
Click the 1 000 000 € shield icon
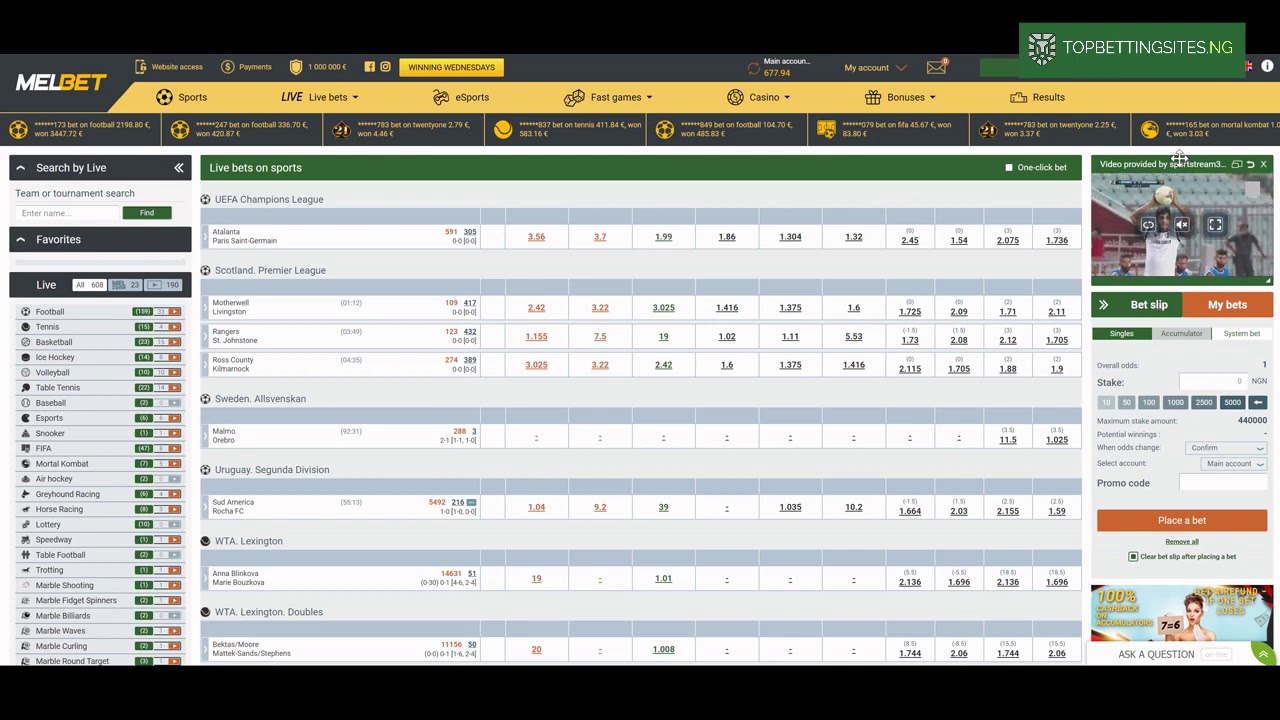pyautogui.click(x=296, y=67)
